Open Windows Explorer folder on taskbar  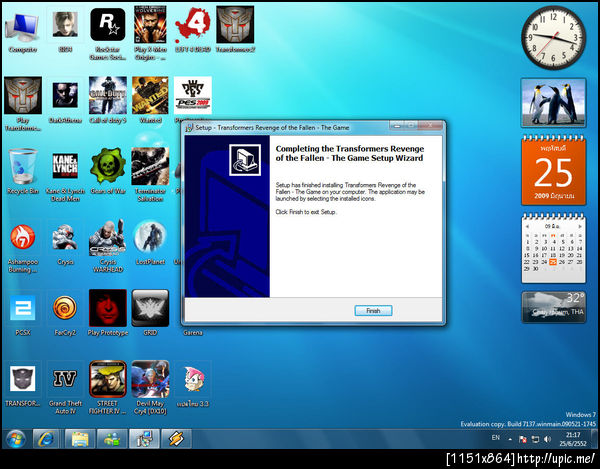[80, 439]
